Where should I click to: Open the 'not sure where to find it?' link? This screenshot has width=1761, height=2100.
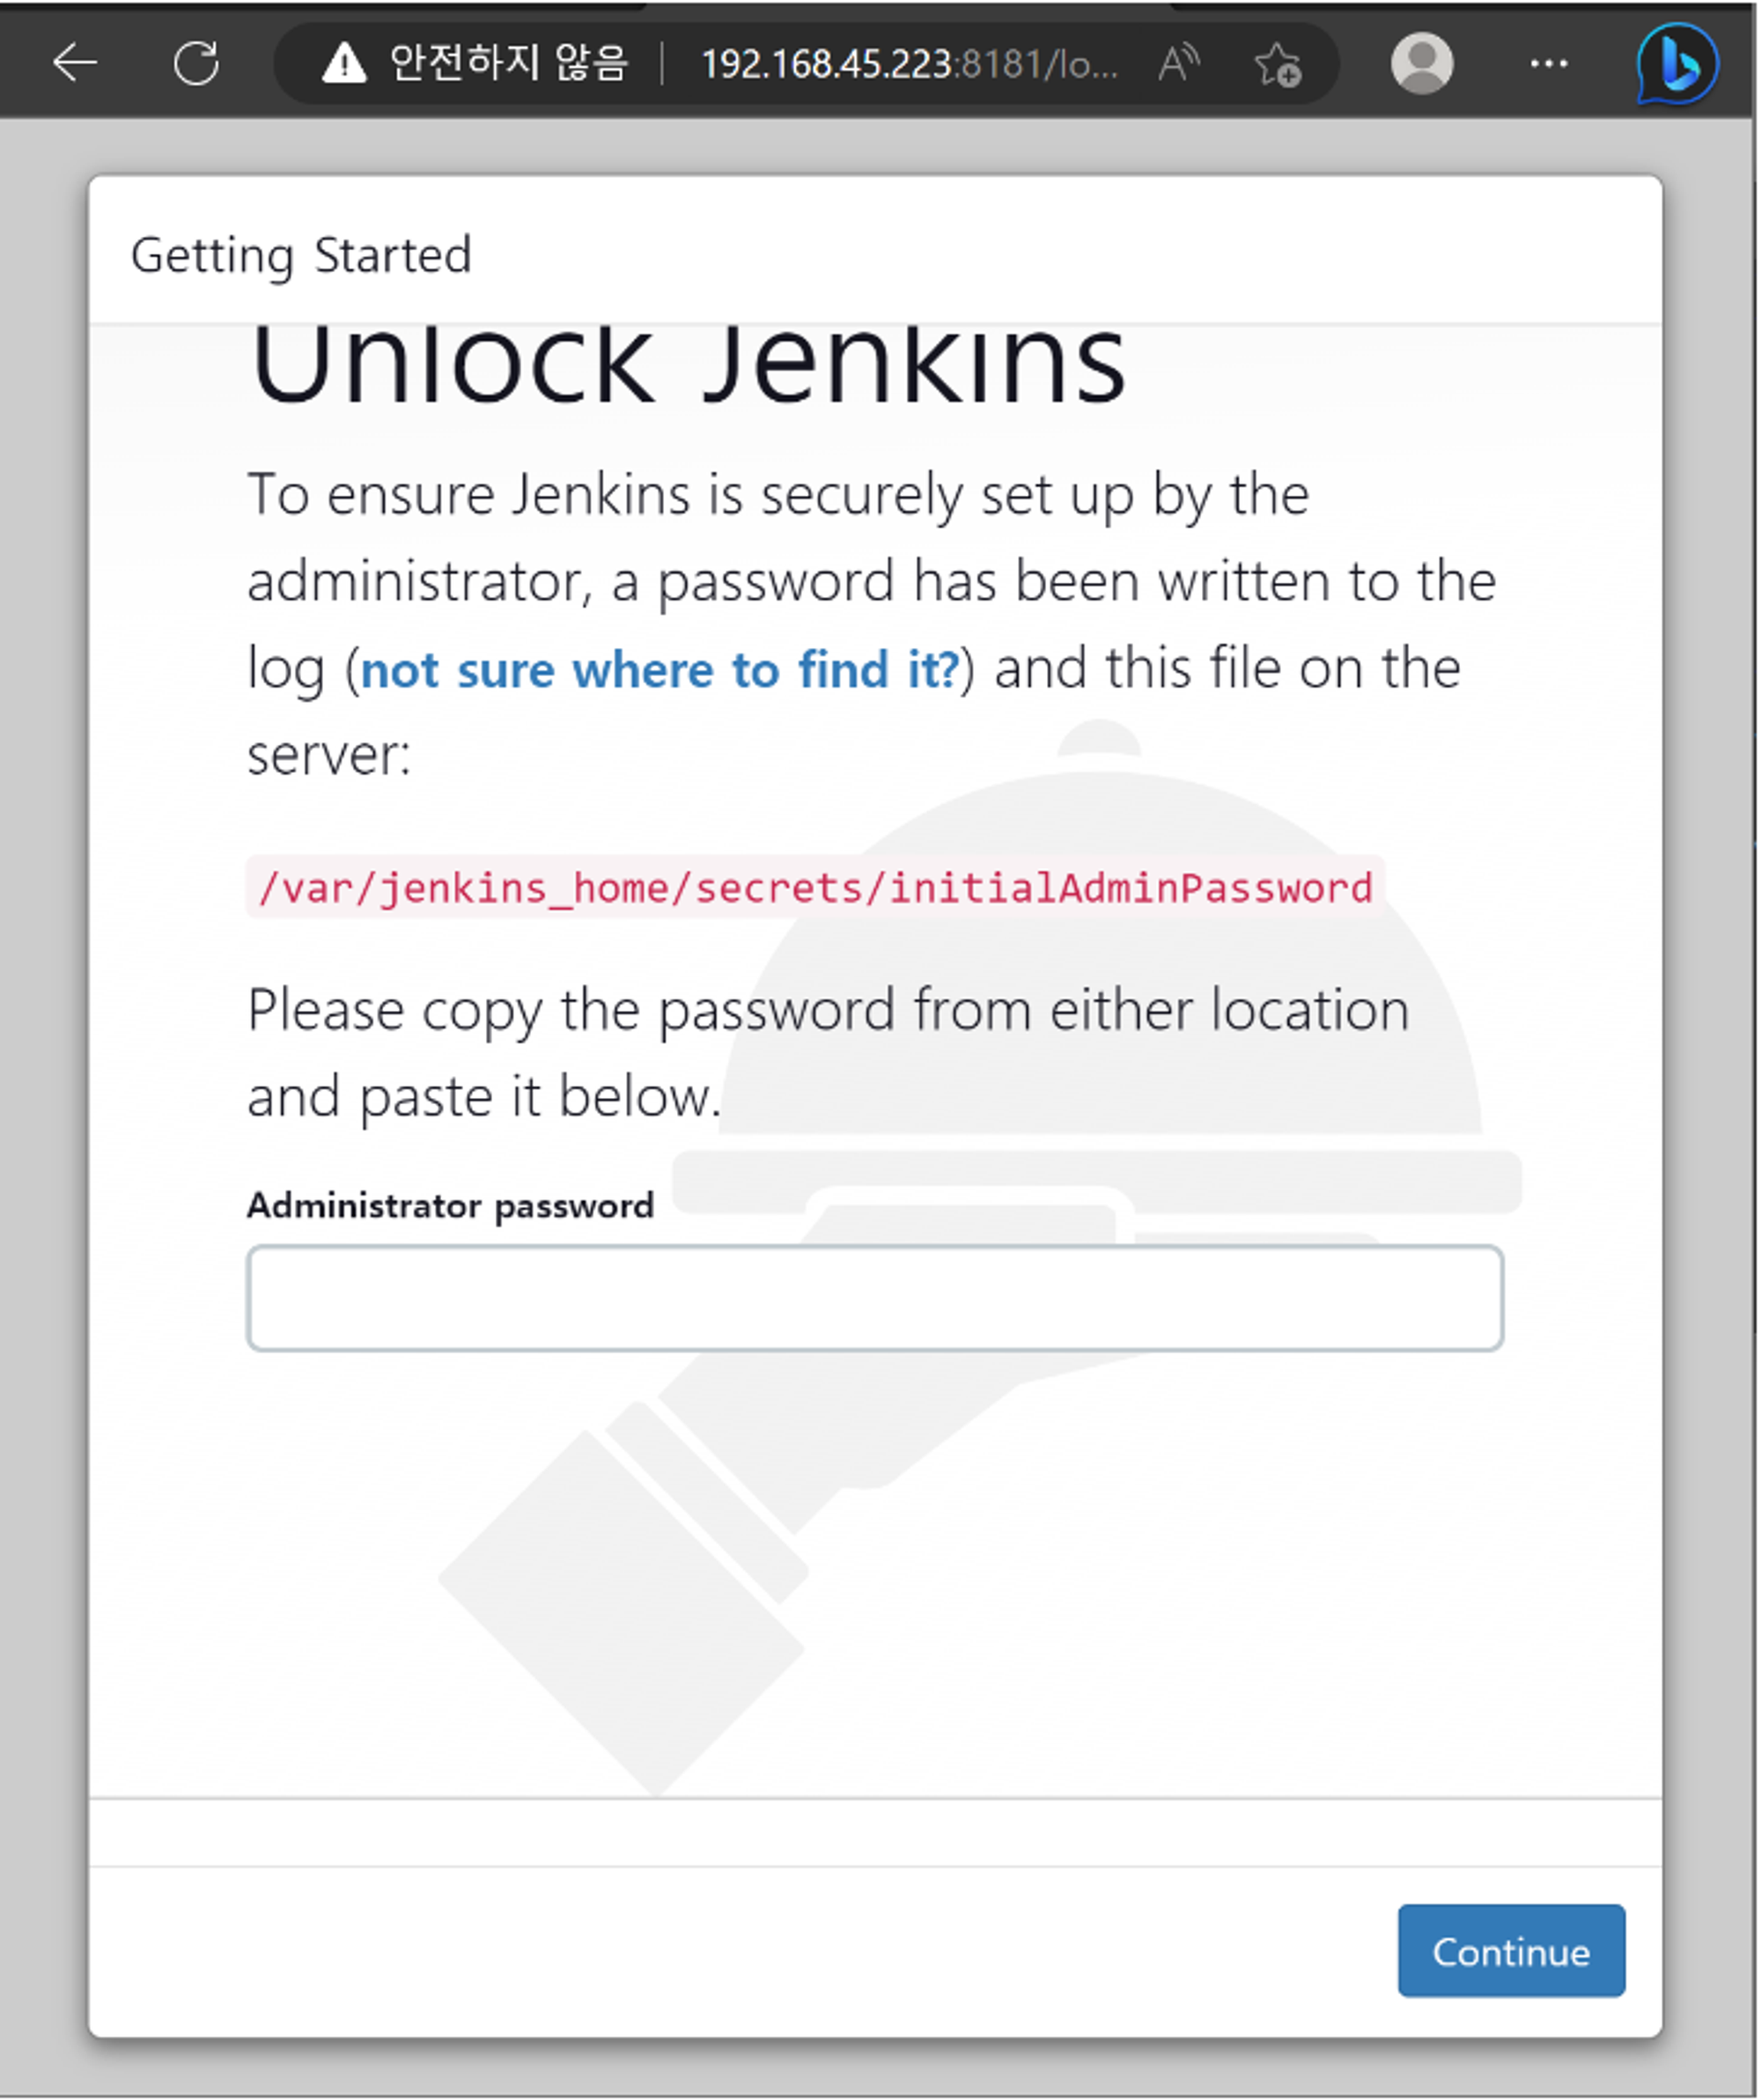pyautogui.click(x=660, y=669)
